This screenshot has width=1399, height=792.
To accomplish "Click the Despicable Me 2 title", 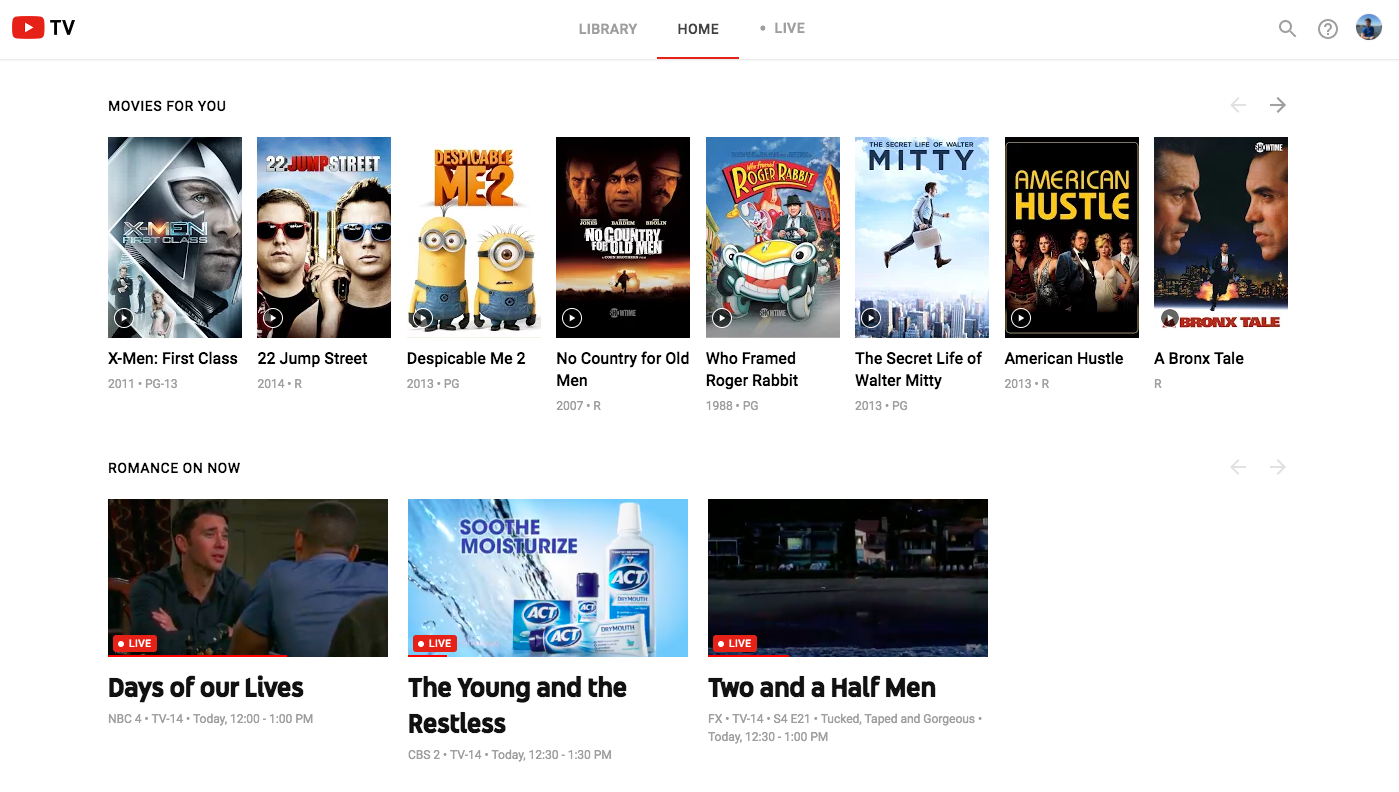I will [x=466, y=358].
